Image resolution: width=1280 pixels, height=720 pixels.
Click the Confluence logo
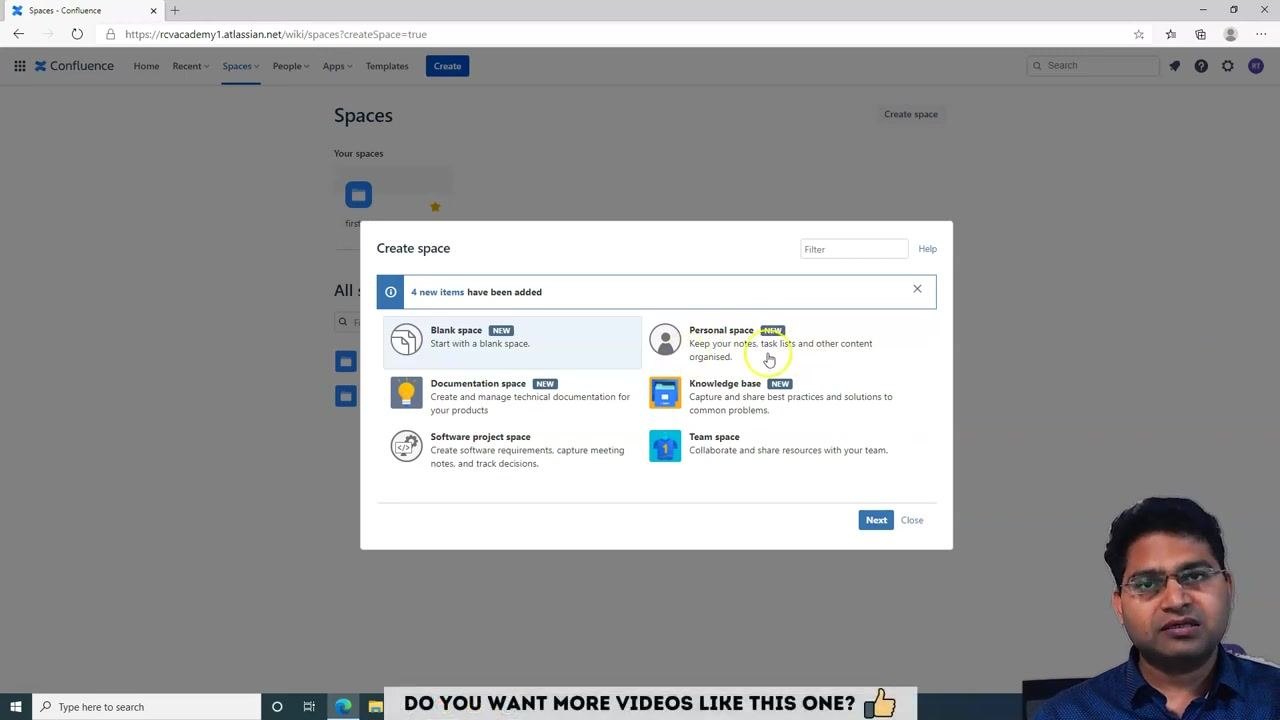(x=75, y=66)
